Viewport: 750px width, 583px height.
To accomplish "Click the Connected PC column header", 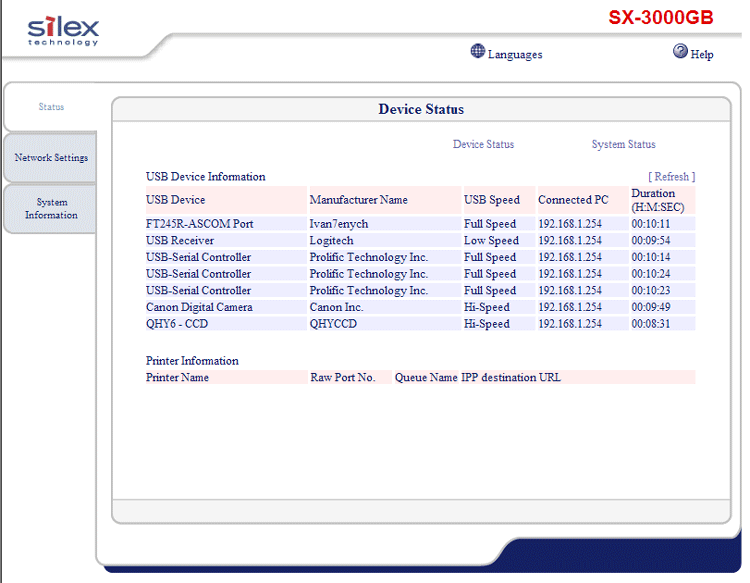I will [583, 200].
